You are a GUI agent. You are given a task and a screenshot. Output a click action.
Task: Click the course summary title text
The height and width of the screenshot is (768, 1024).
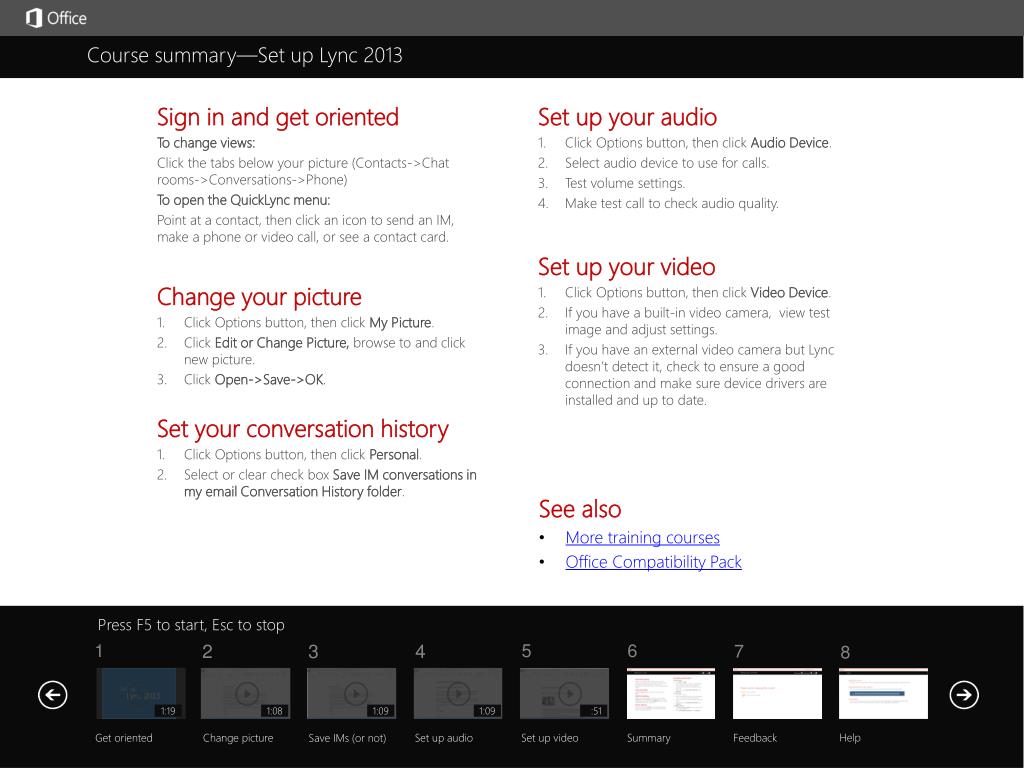[245, 56]
